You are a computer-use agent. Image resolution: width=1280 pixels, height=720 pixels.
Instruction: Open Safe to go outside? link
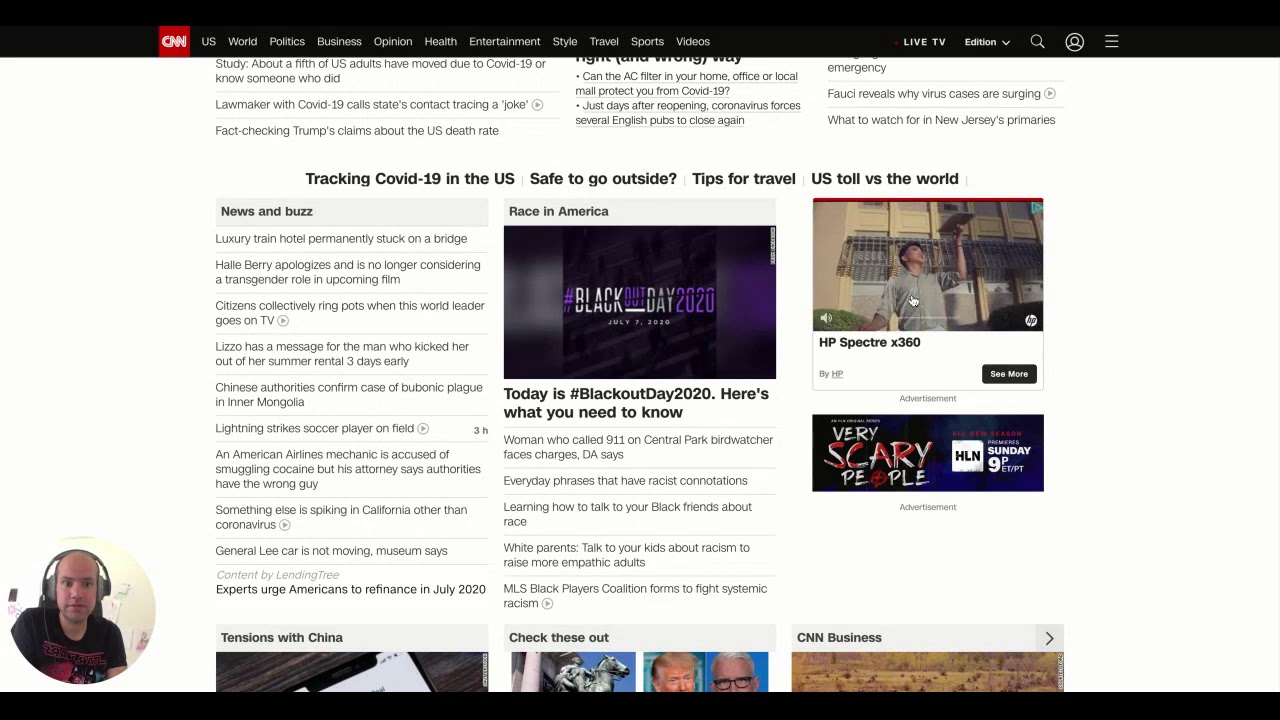click(603, 179)
